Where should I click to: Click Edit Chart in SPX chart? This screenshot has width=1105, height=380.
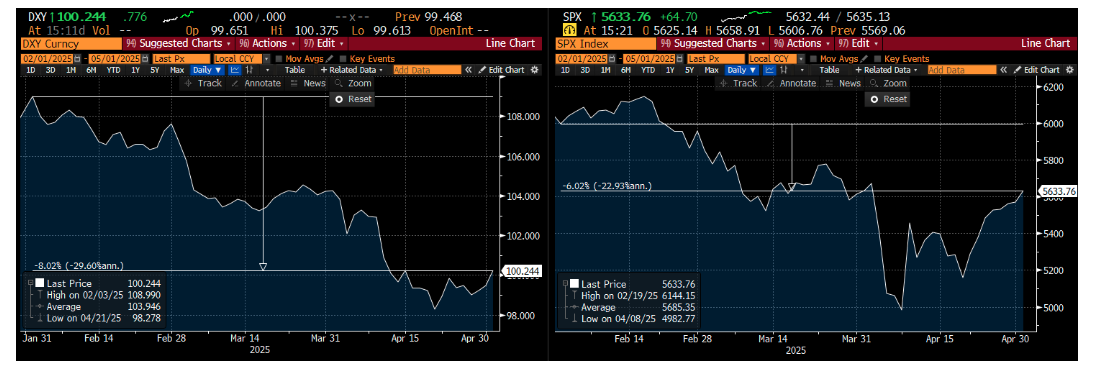[x=1036, y=70]
